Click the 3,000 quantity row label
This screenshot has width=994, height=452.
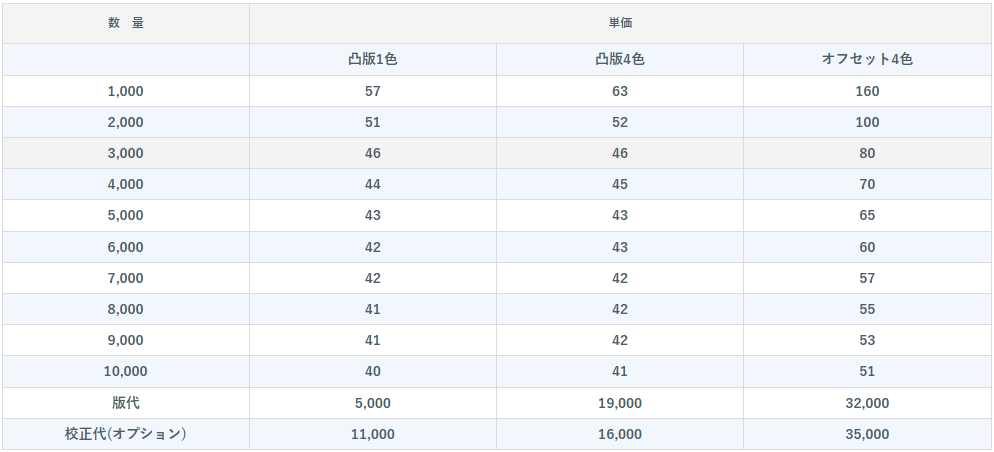click(x=126, y=153)
